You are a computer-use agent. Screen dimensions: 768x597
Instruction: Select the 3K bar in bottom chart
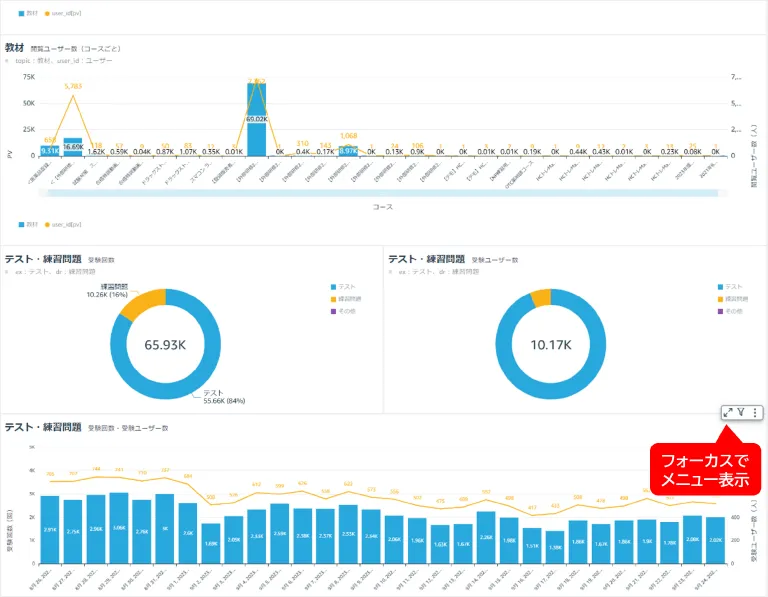(x=165, y=528)
